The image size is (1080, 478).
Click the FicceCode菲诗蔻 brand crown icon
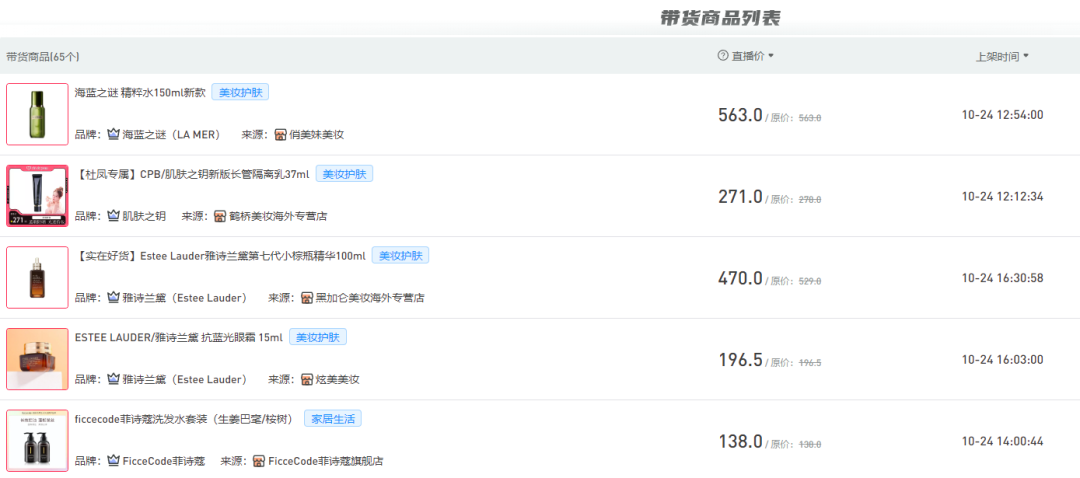click(113, 462)
